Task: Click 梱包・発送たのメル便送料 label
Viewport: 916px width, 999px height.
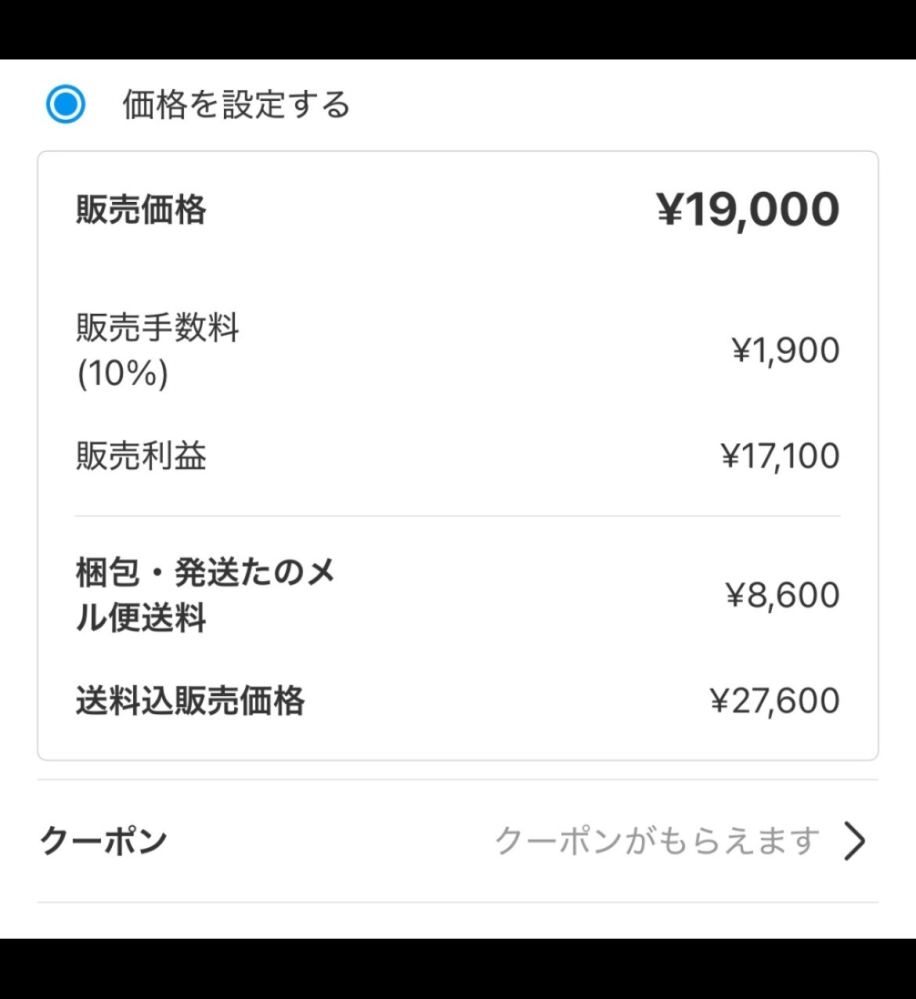Action: (x=206, y=594)
